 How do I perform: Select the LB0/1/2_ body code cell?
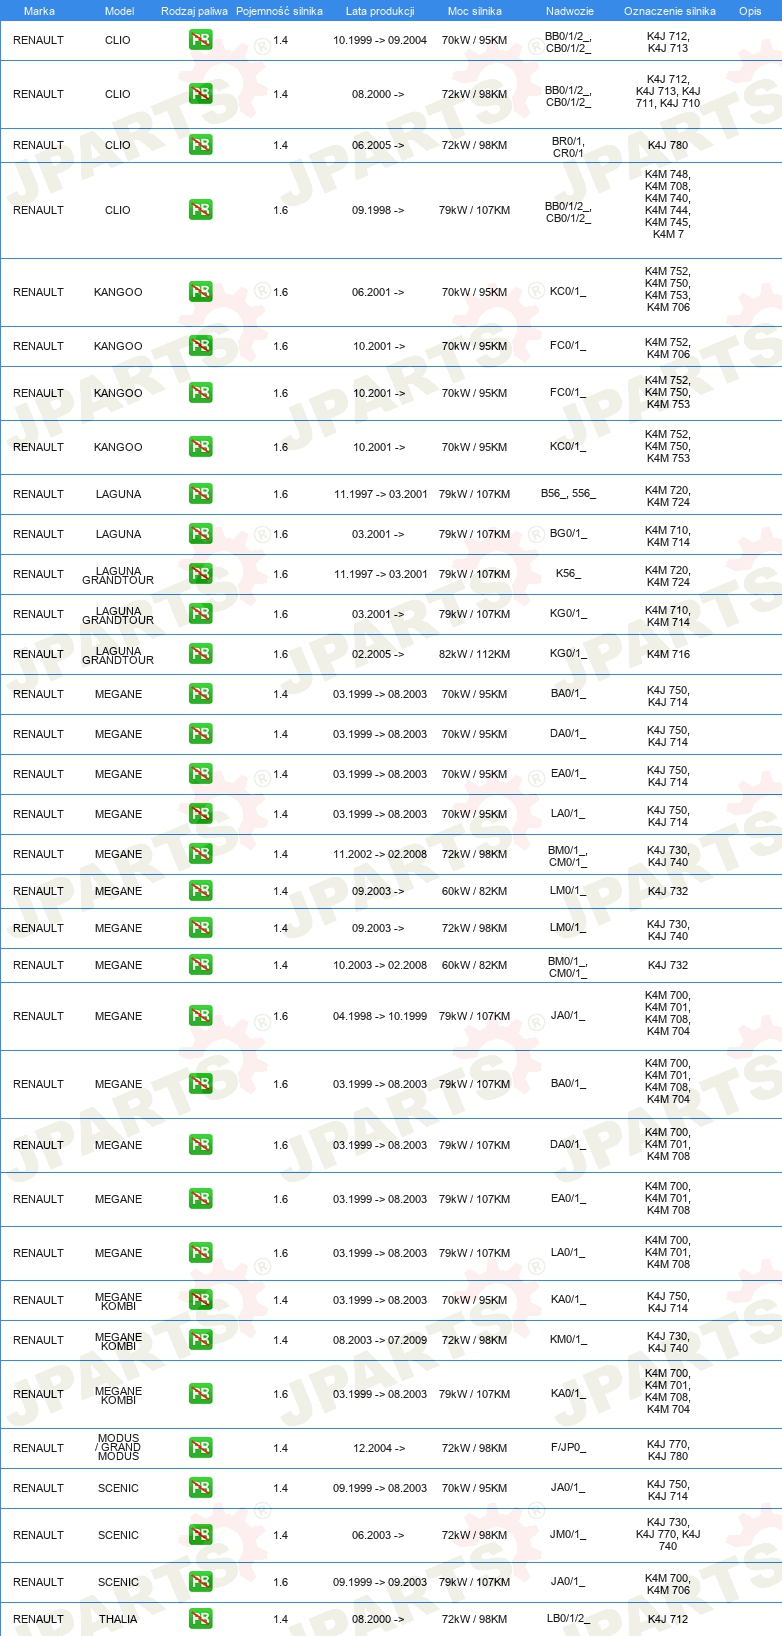568,1619
